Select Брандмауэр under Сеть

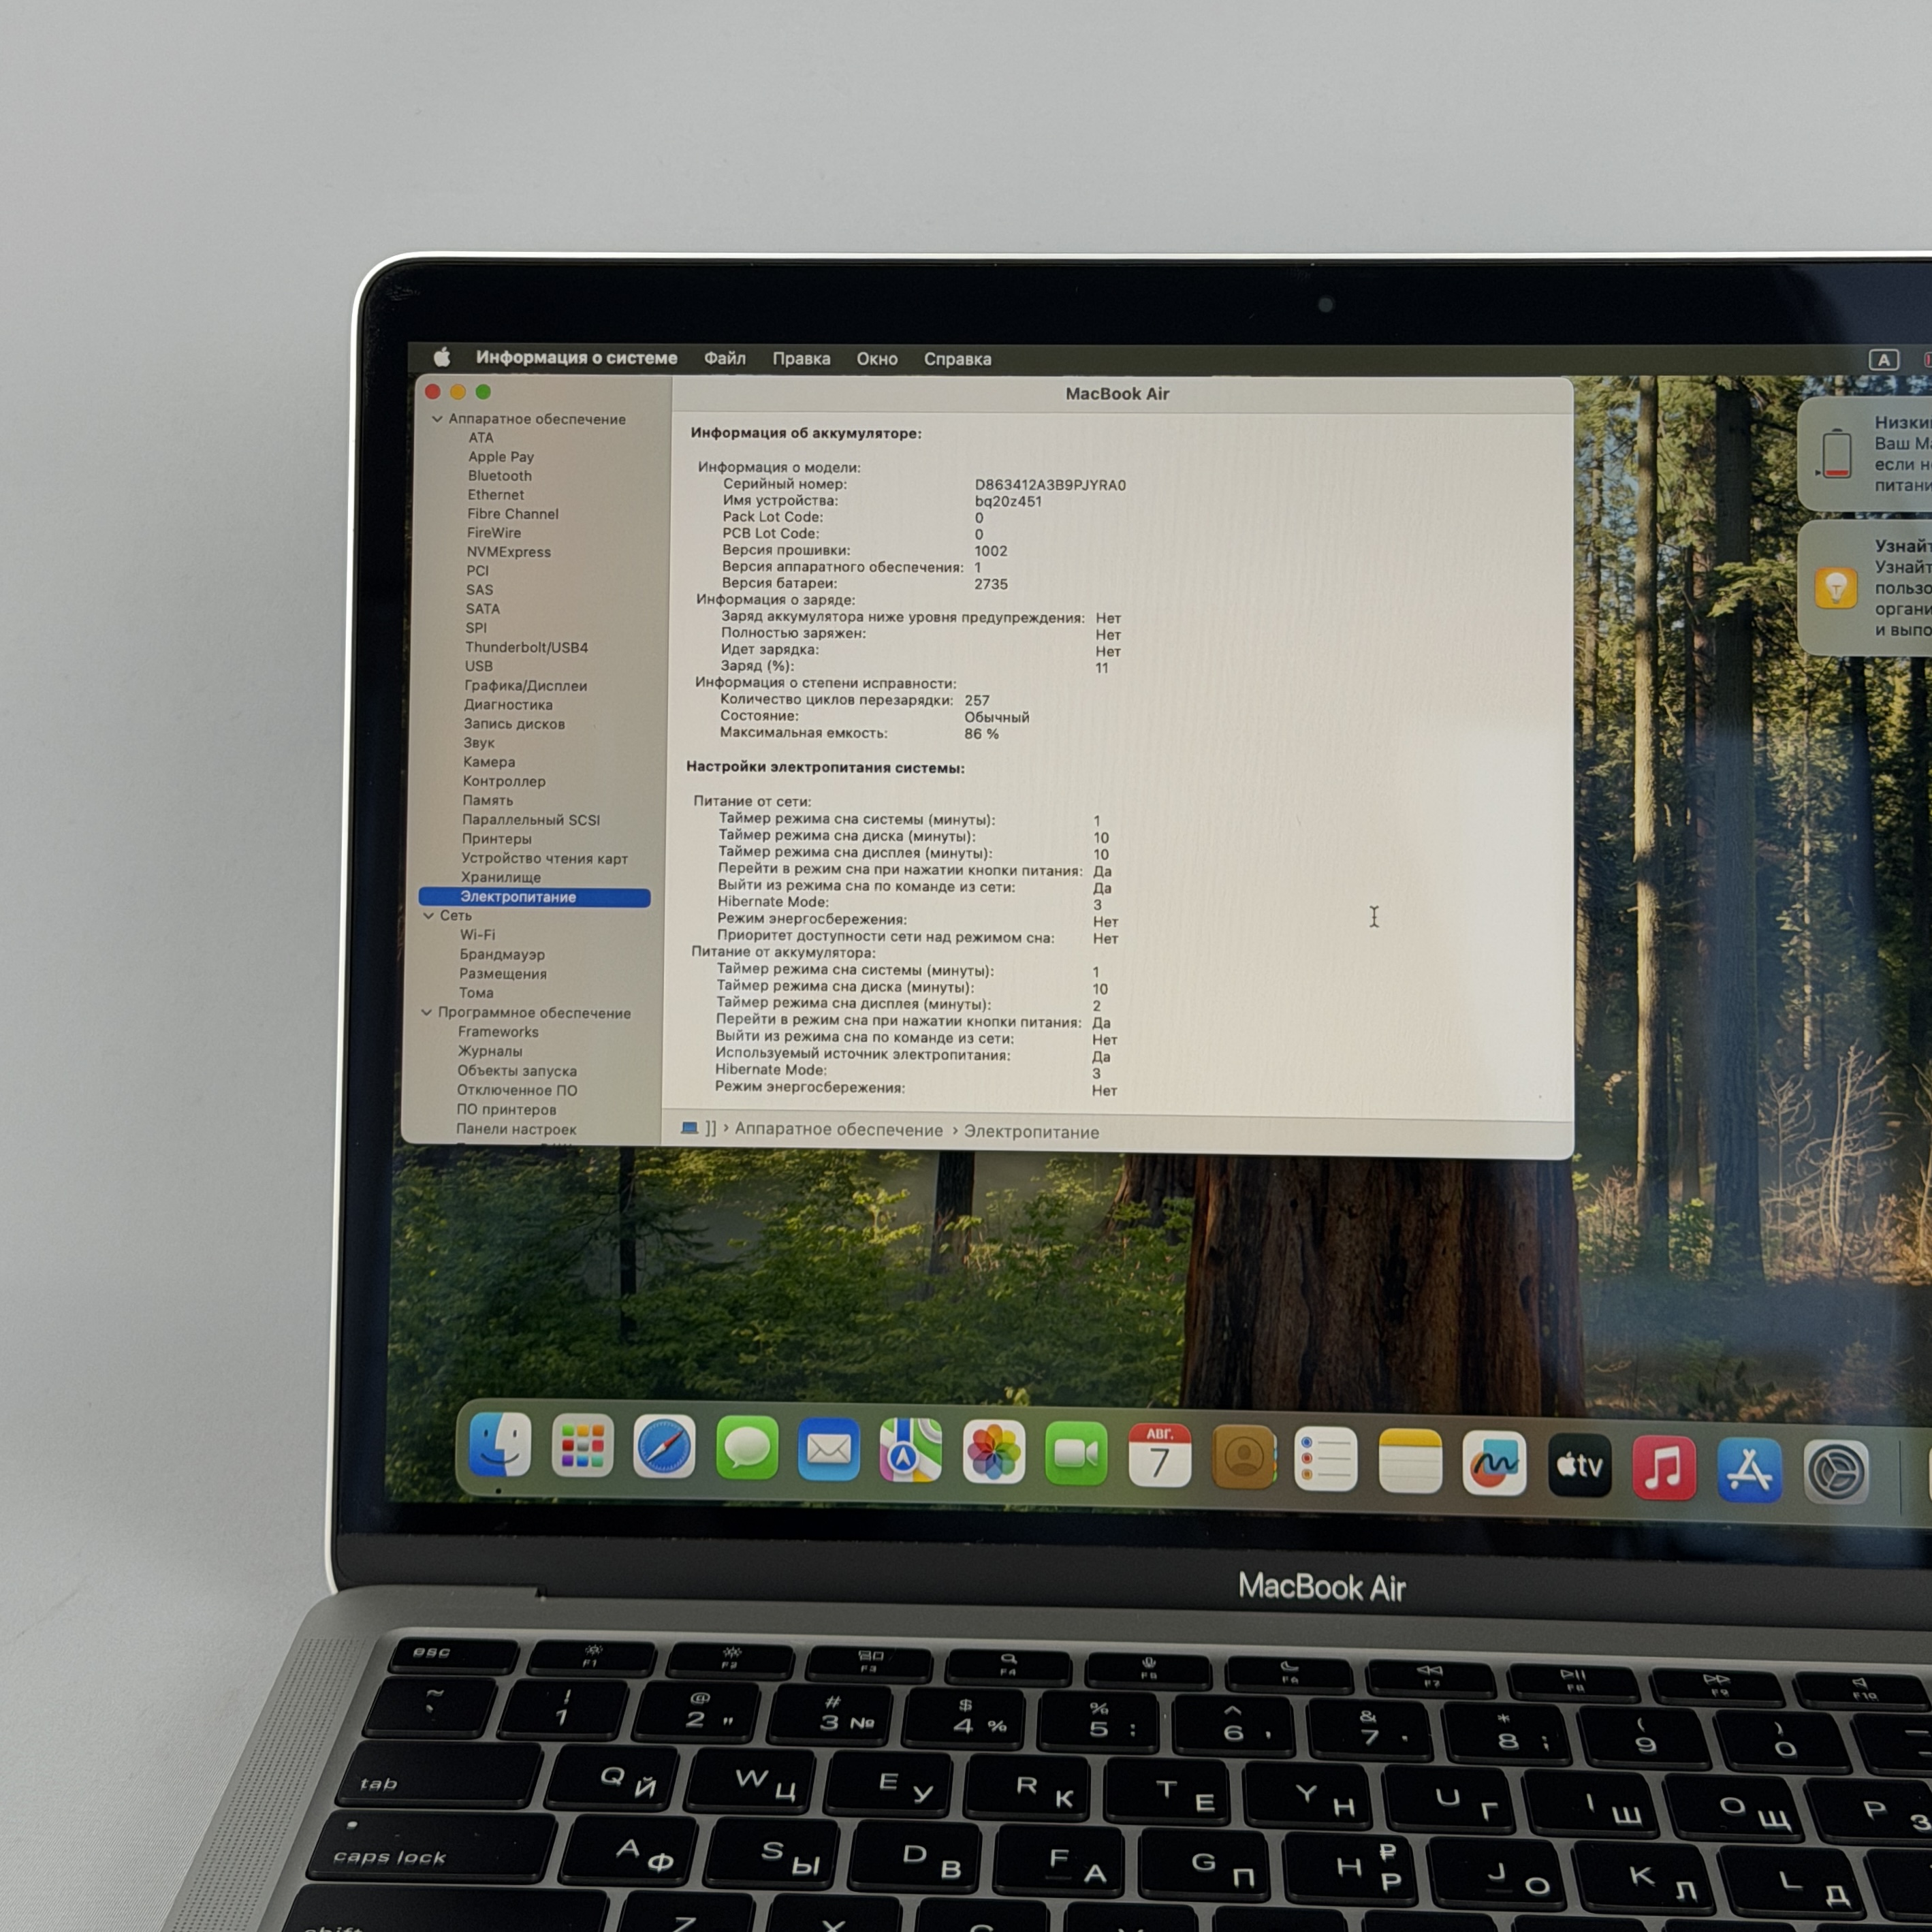coord(502,954)
